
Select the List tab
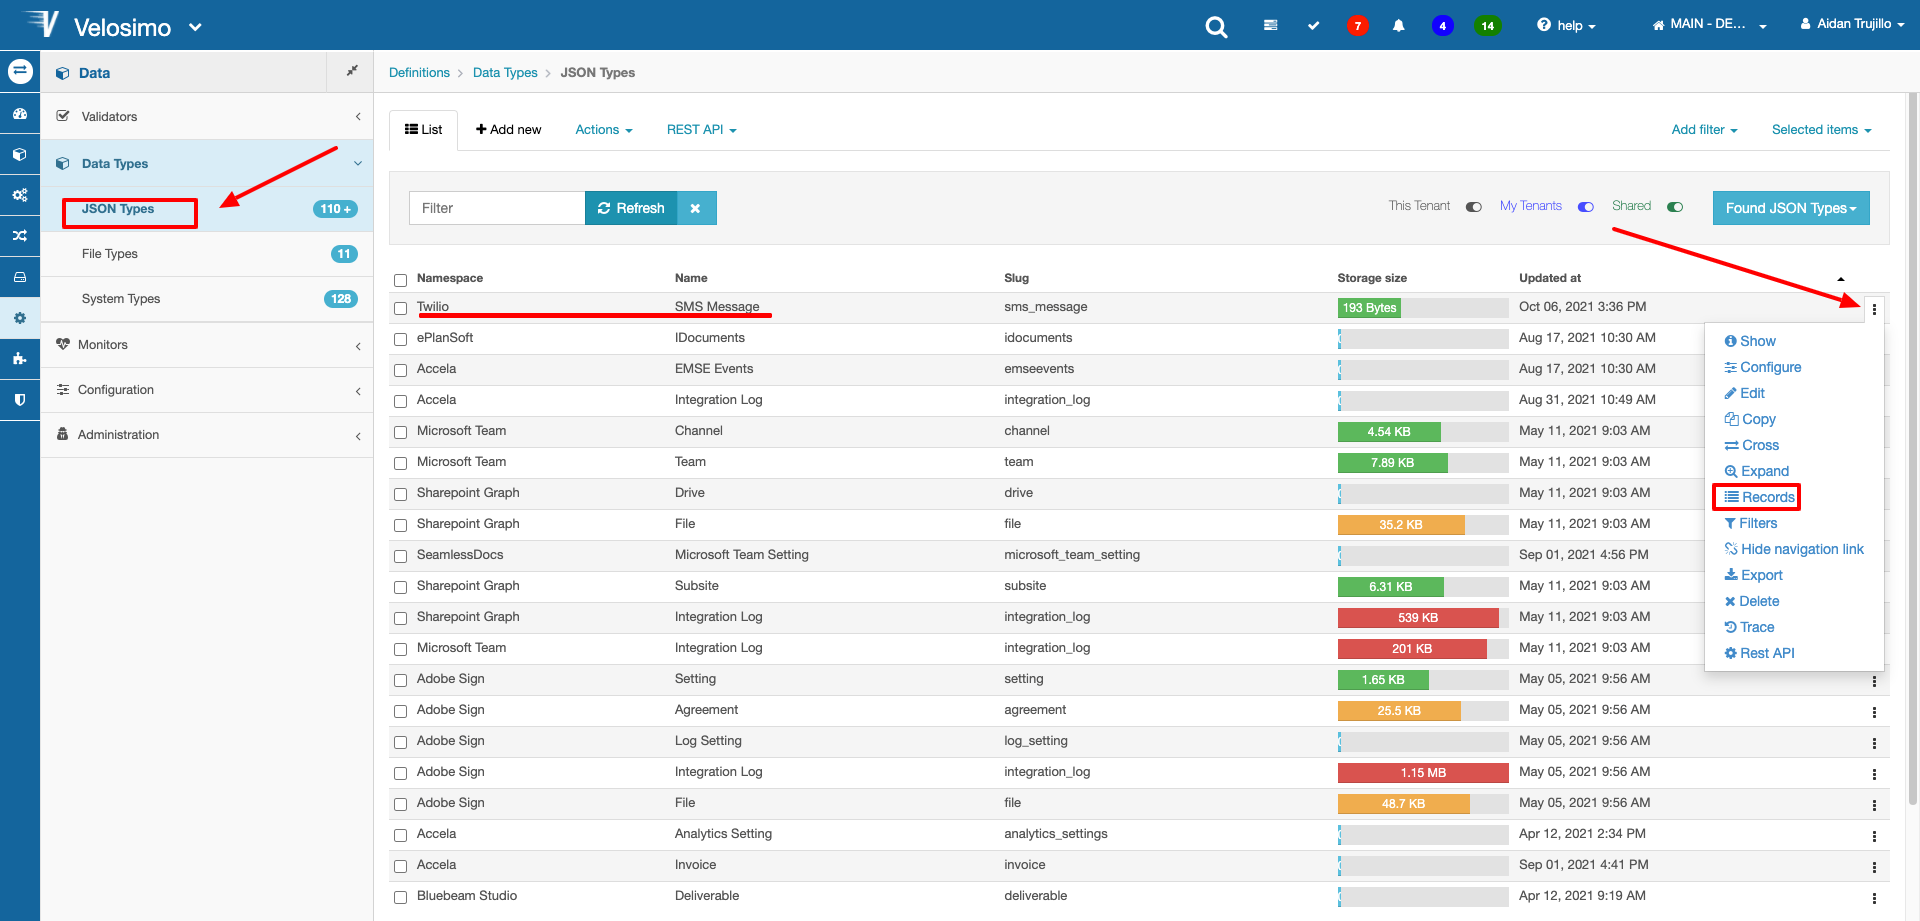tap(423, 130)
